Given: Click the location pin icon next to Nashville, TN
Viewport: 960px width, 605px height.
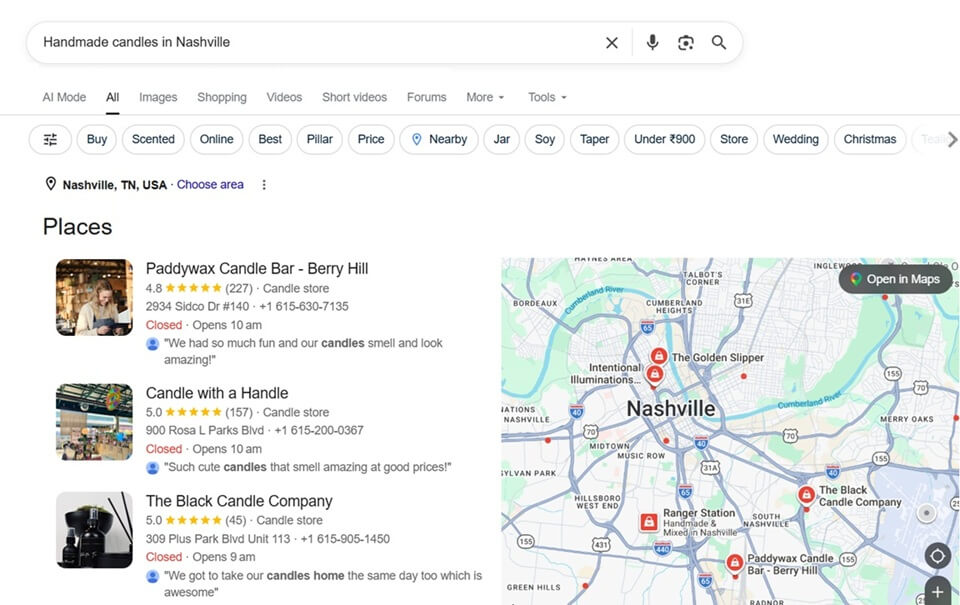Looking at the screenshot, I should click(x=51, y=184).
